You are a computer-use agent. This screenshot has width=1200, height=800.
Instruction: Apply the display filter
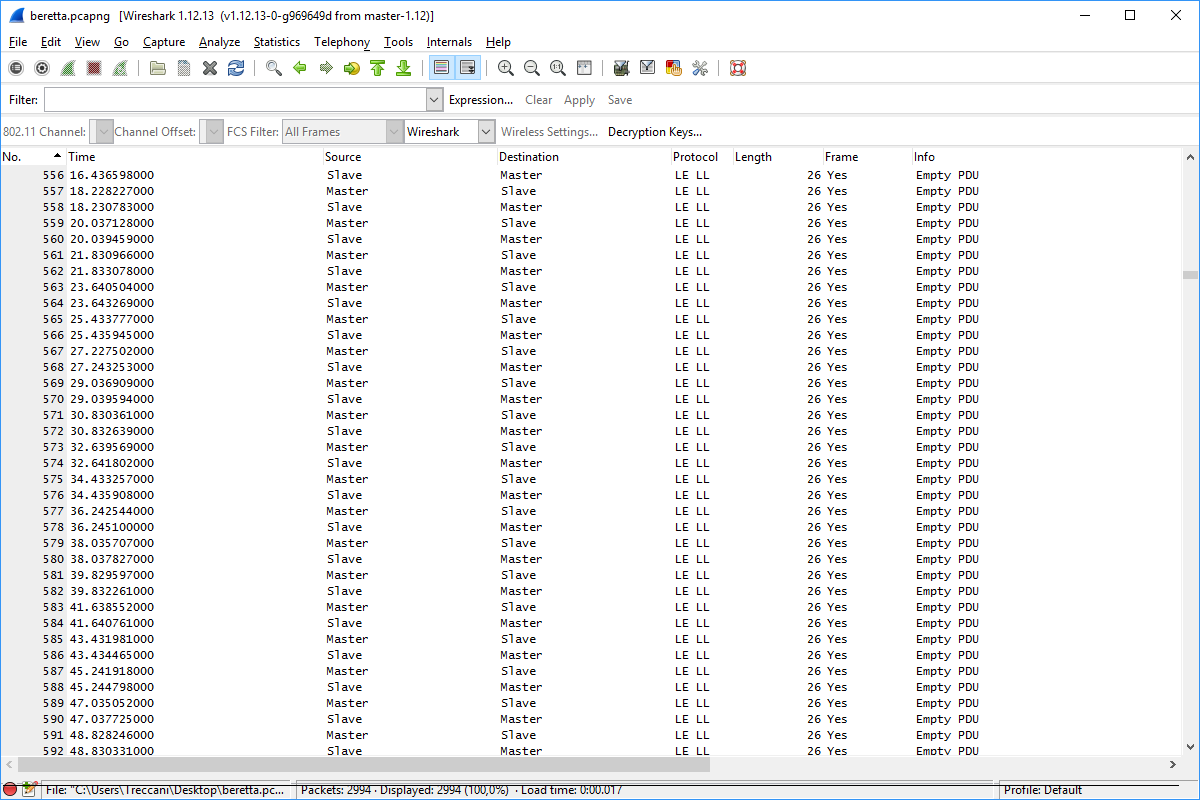click(580, 100)
